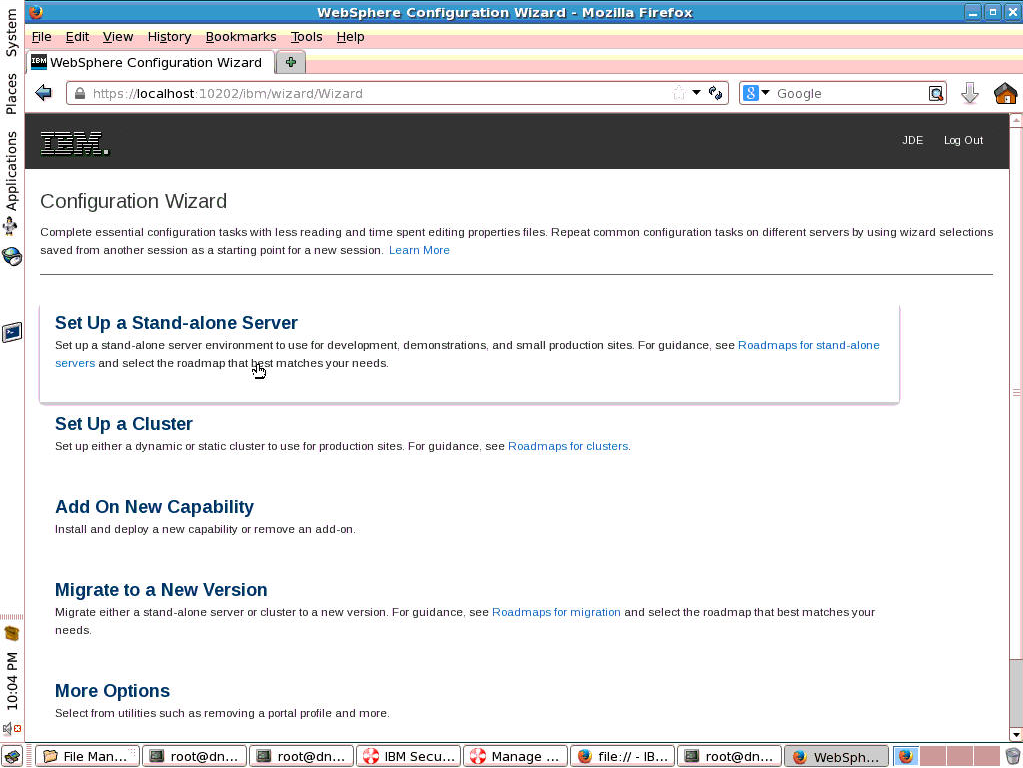Open Roadmaps for stand-alone servers link
The image size is (1023, 768).
(808, 345)
